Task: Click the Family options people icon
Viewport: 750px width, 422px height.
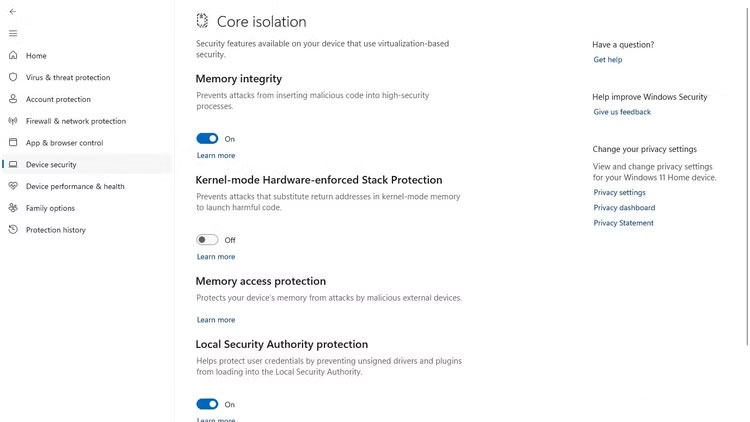Action: [13, 208]
